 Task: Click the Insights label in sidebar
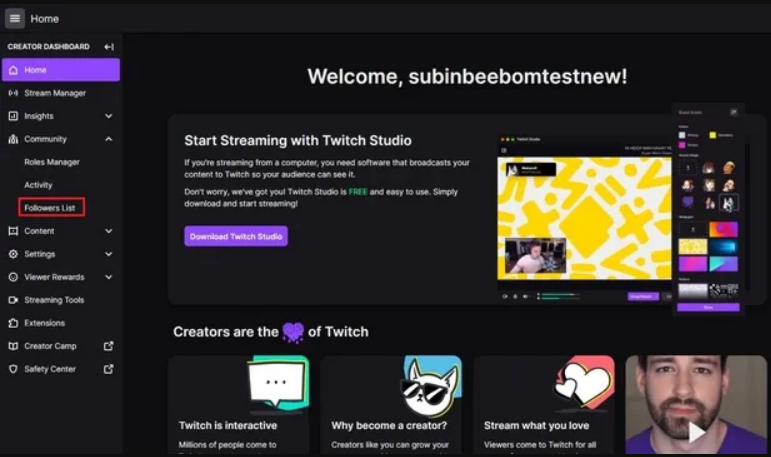(39, 116)
